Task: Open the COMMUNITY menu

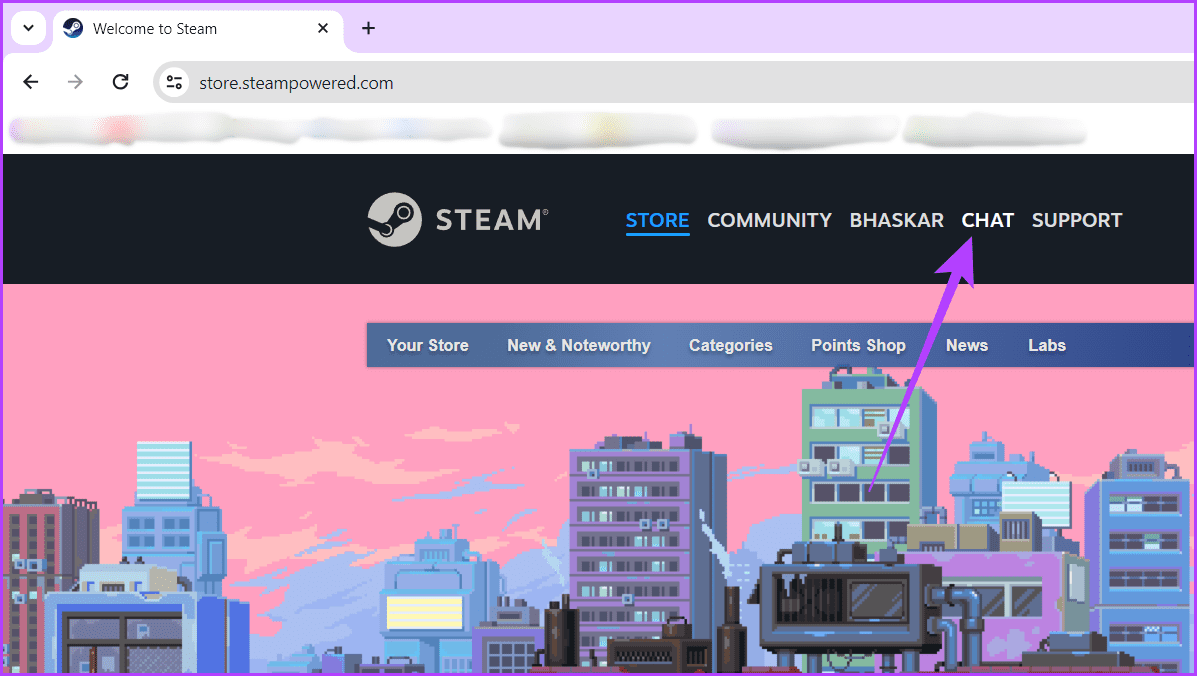Action: [769, 220]
